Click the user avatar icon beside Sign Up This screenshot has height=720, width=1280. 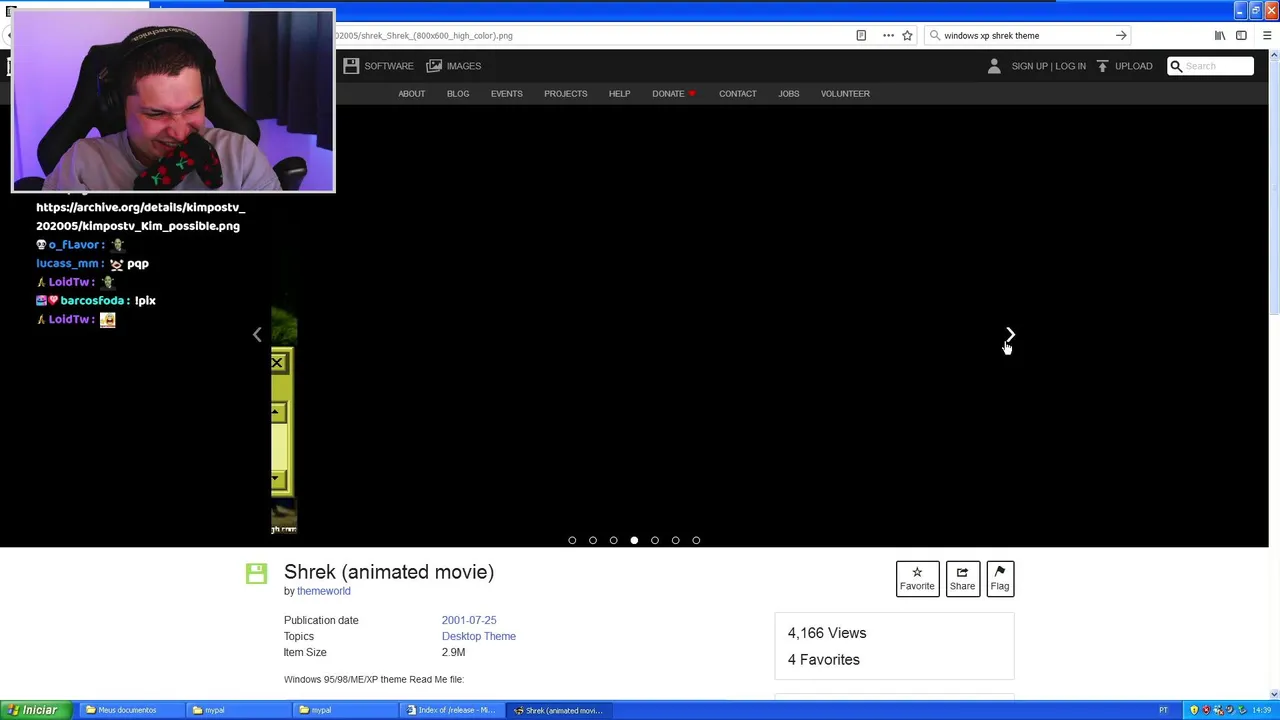994,66
